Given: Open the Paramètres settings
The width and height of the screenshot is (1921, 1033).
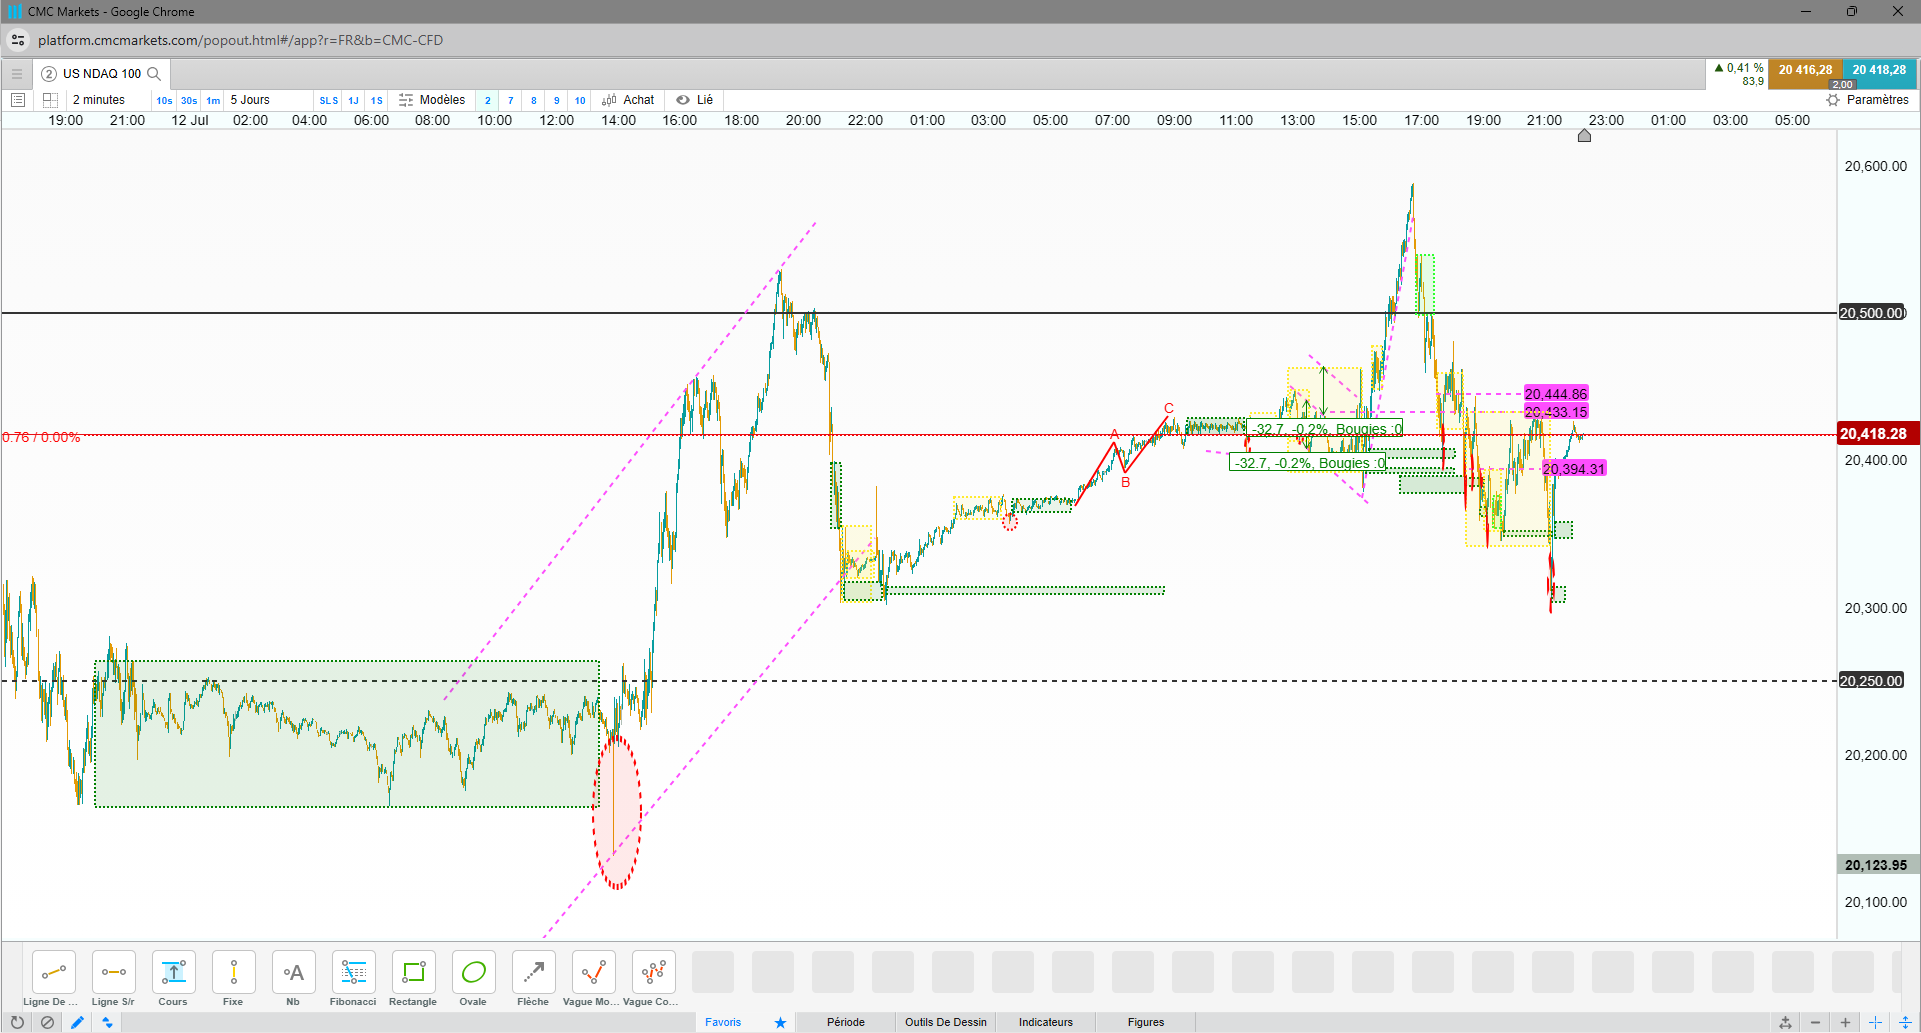Looking at the screenshot, I should click(1867, 100).
